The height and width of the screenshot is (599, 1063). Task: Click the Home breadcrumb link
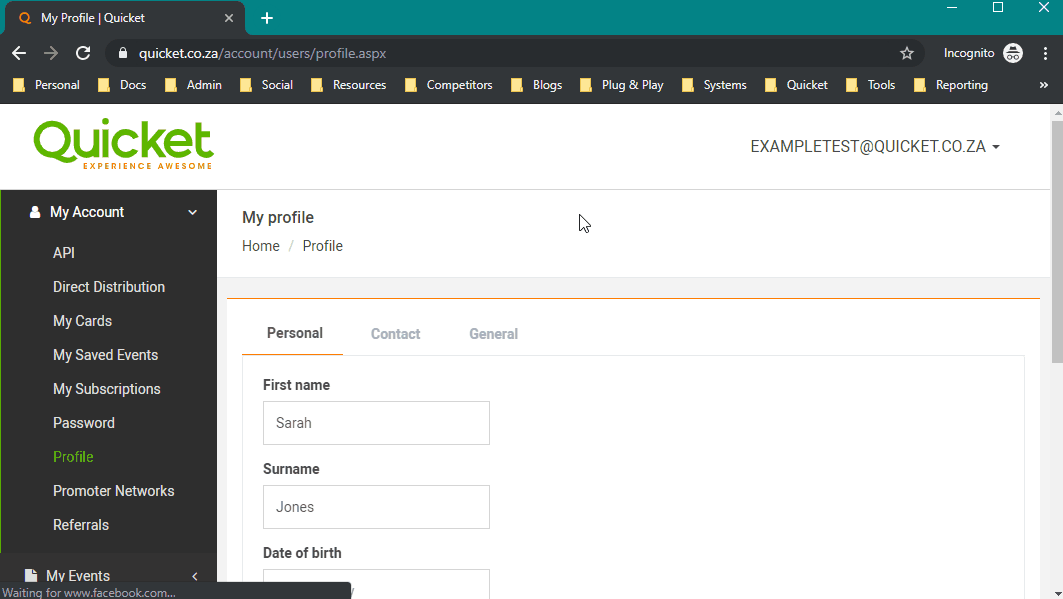coord(261,246)
